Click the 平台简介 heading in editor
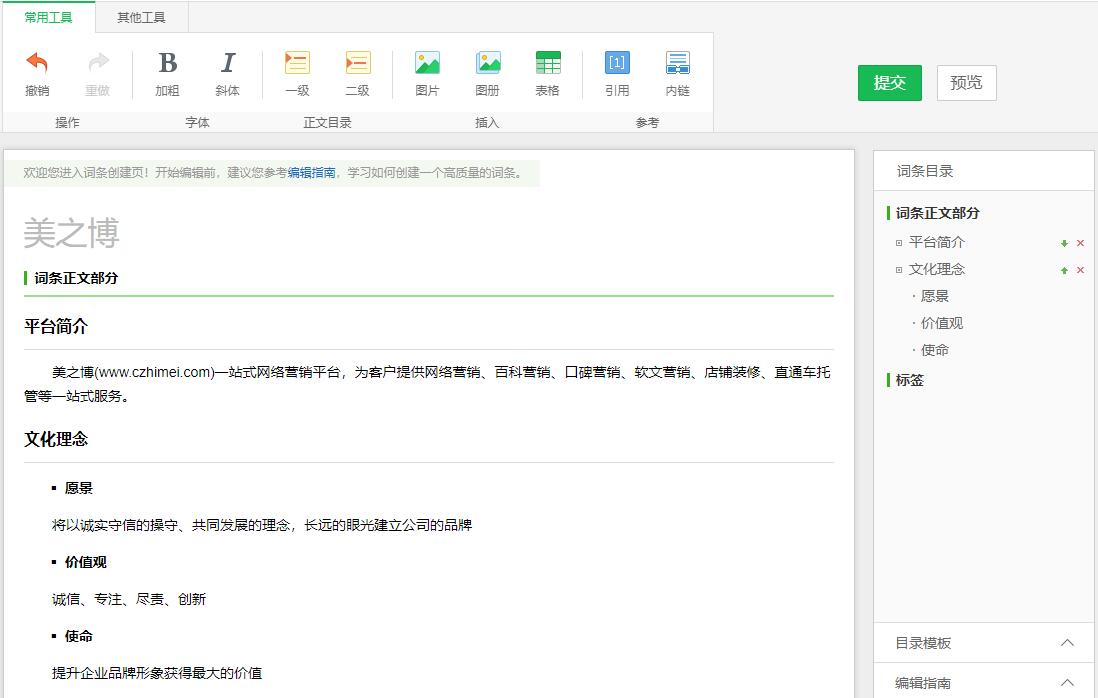Viewport: 1098px width, 698px height. point(56,326)
